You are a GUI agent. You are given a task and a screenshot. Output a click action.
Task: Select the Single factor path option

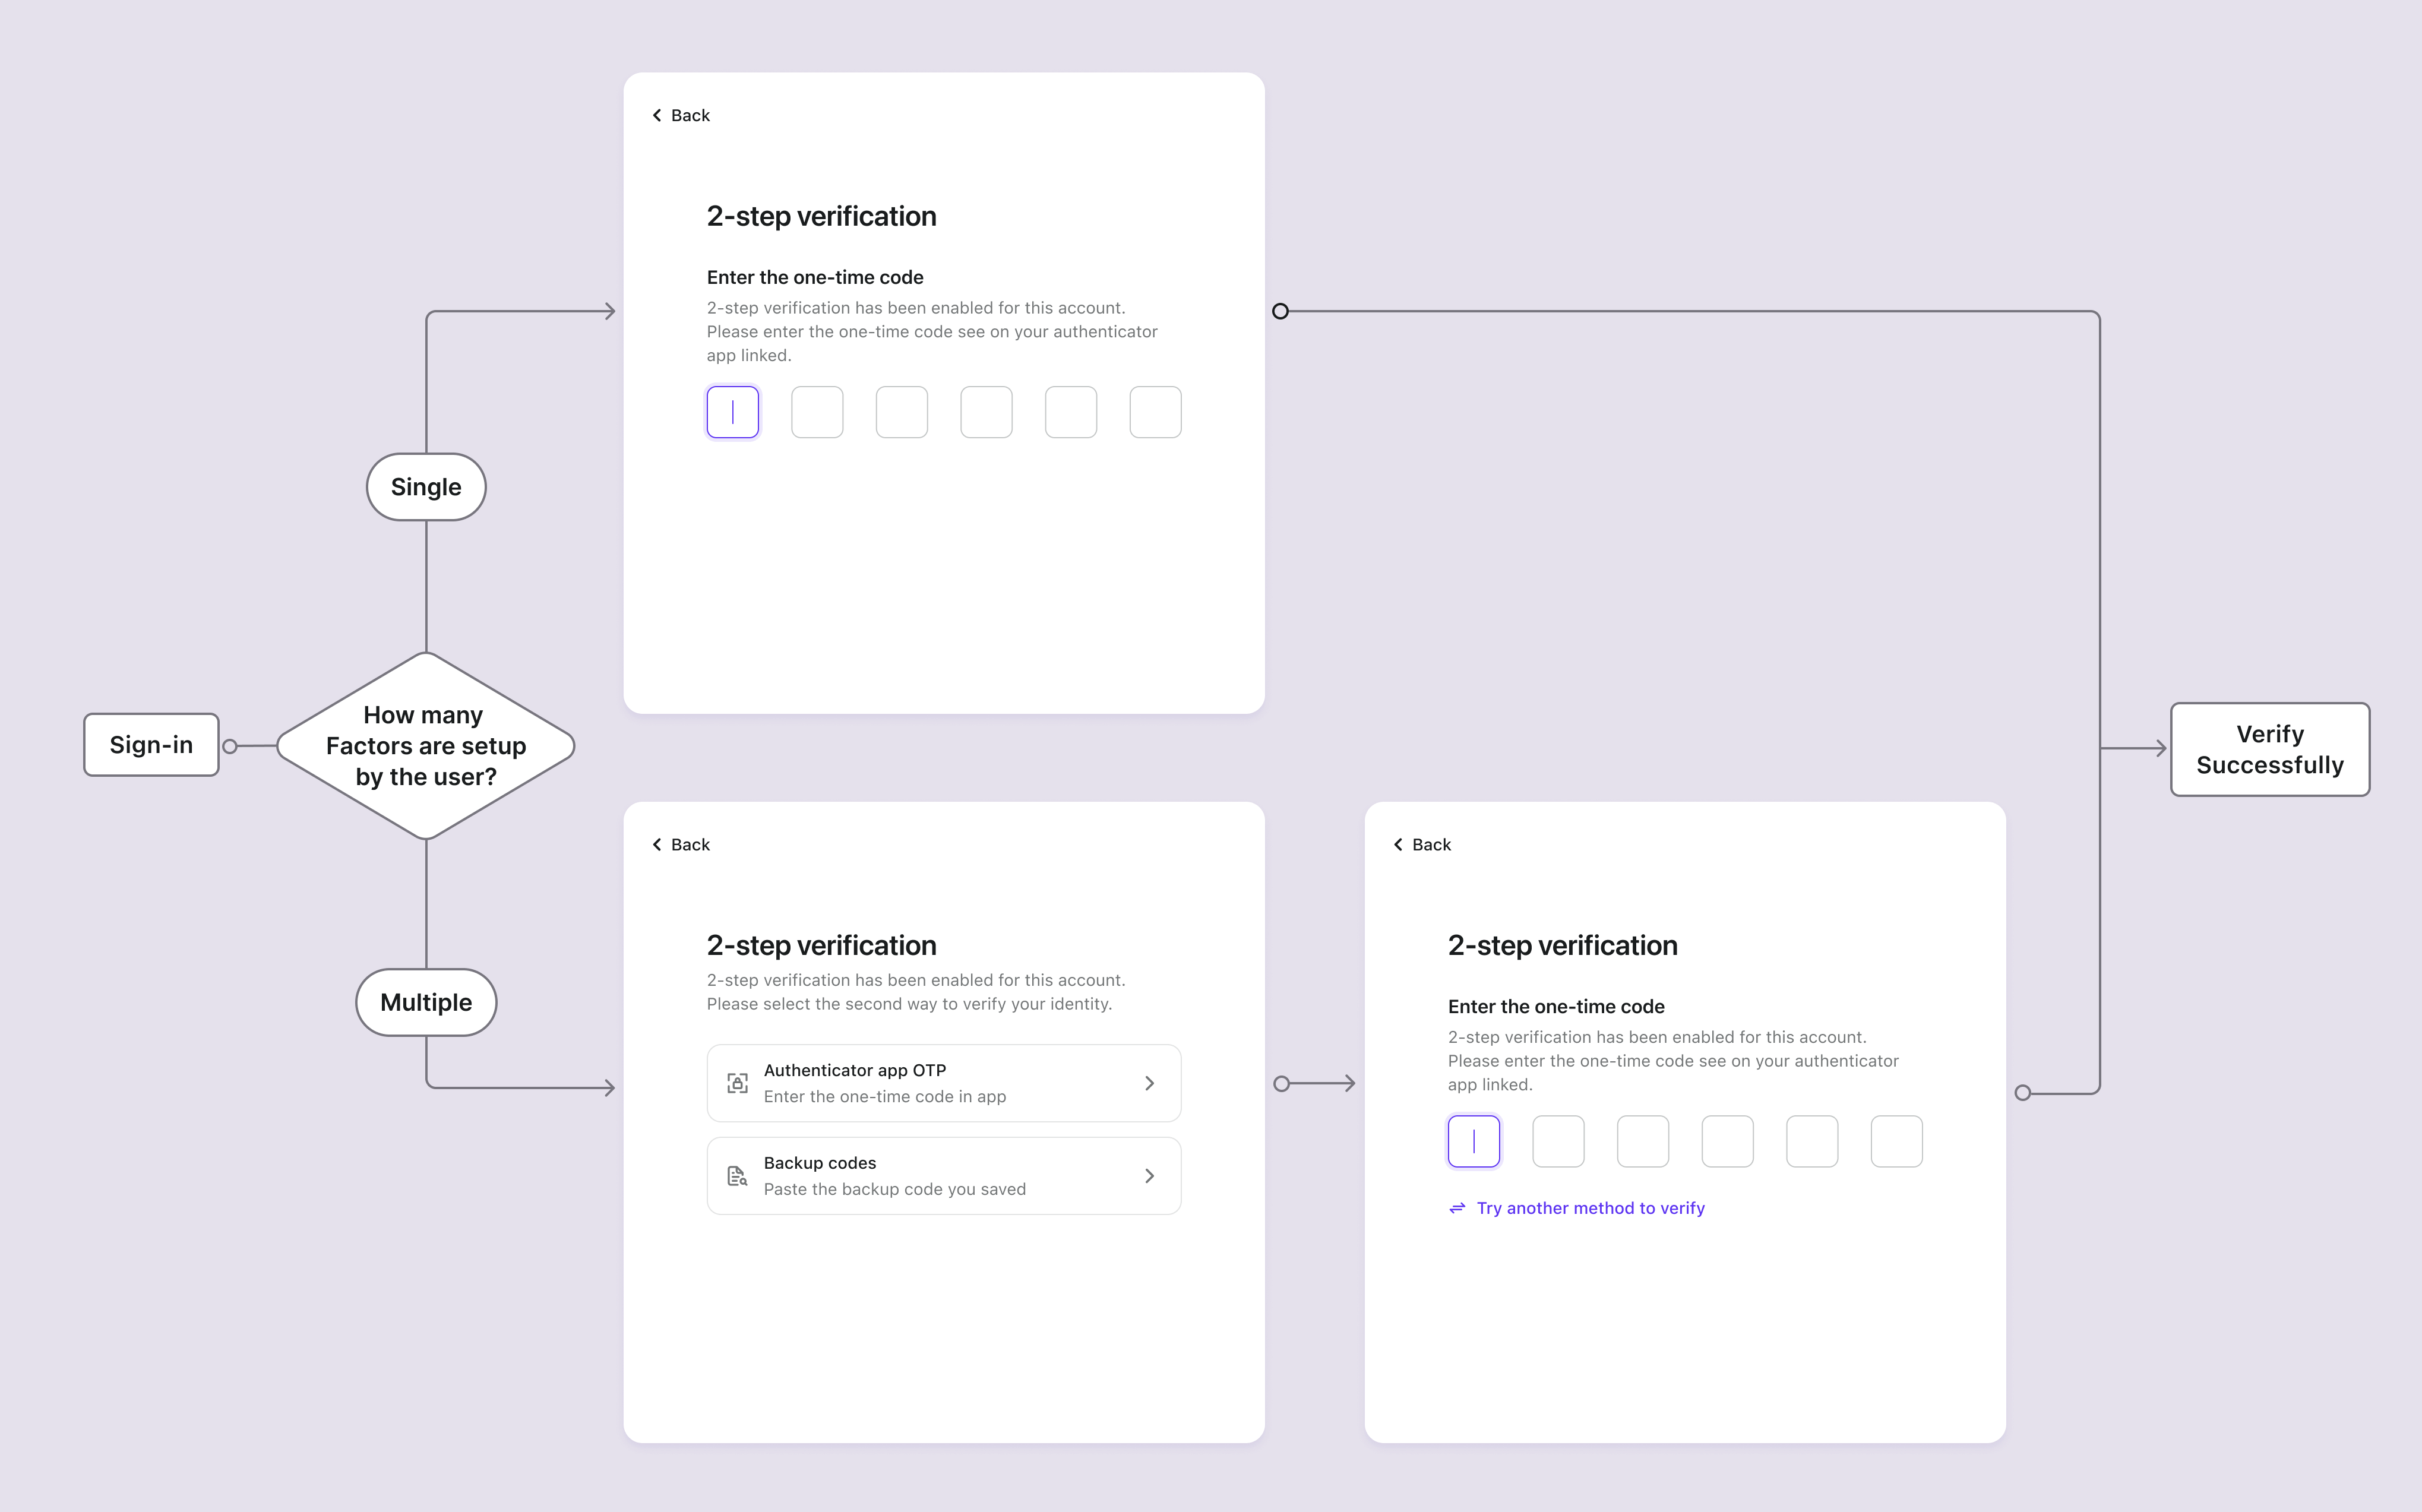pyautogui.click(x=425, y=486)
